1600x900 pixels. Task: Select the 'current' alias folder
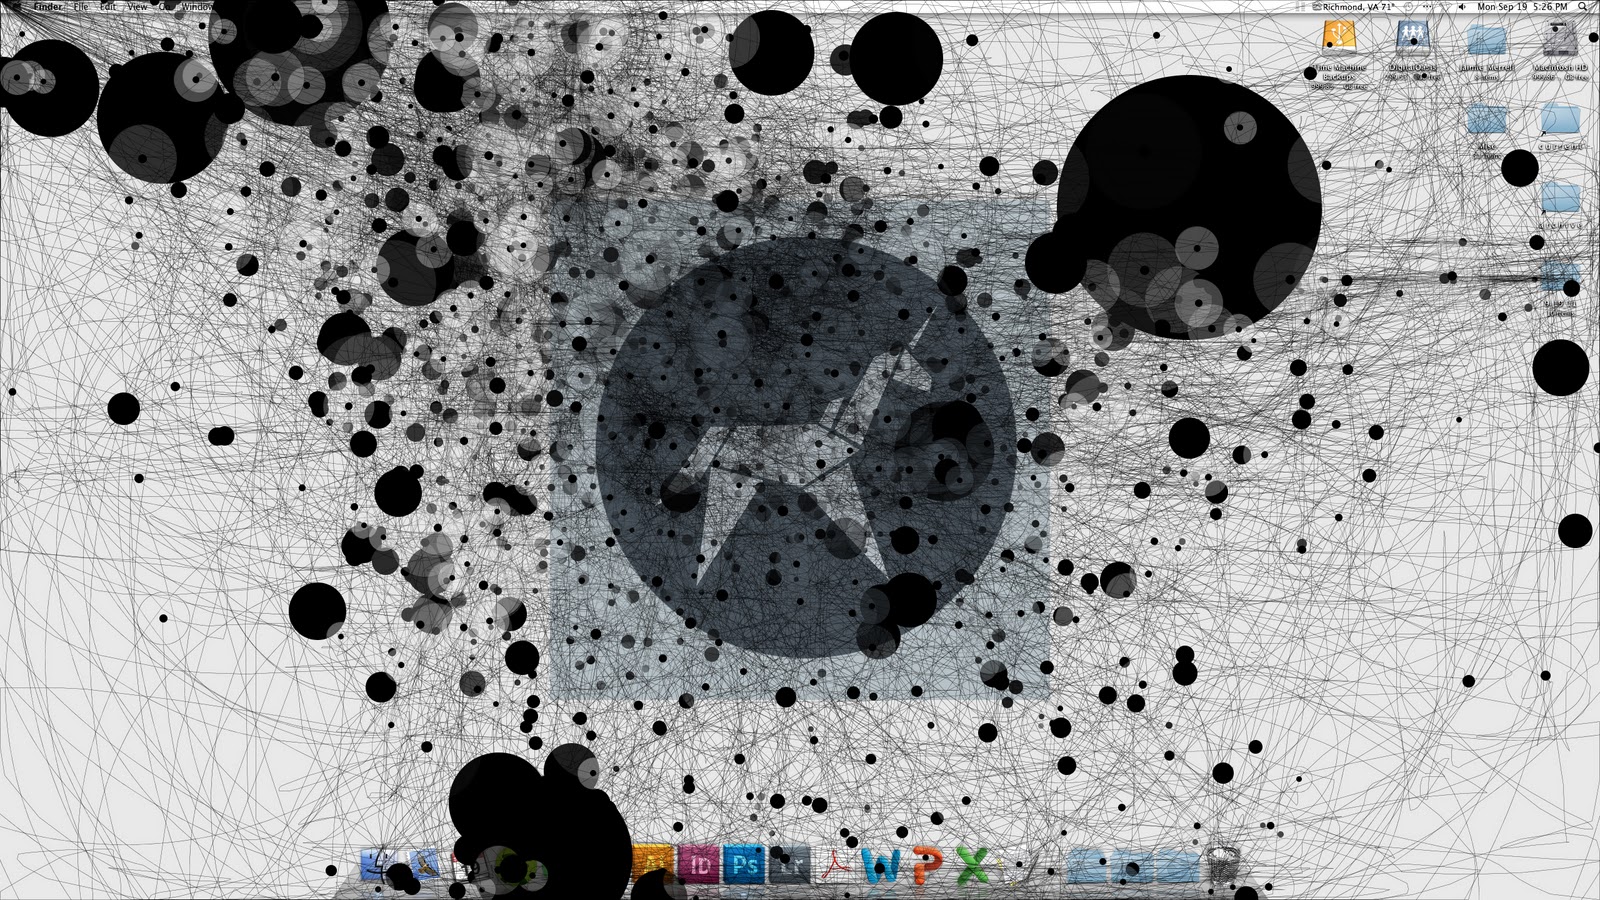pos(1560,120)
